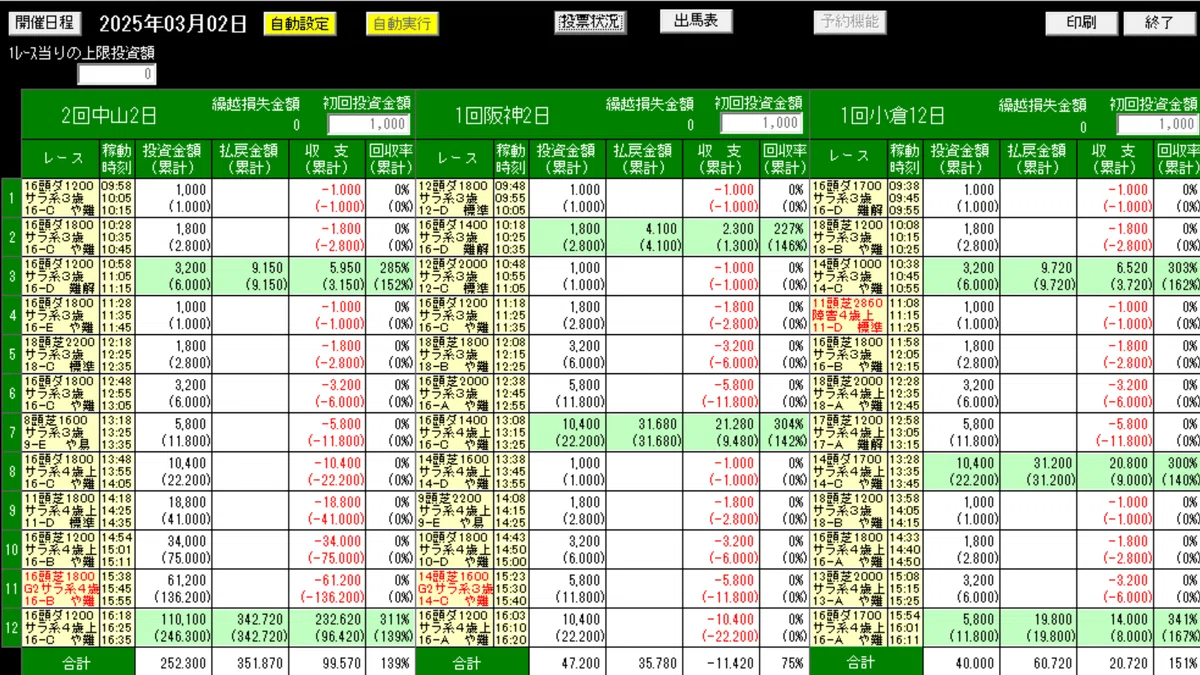This screenshot has height=675, width=1200.
Task: Open the 出馬表 race card
Action: [696, 21]
